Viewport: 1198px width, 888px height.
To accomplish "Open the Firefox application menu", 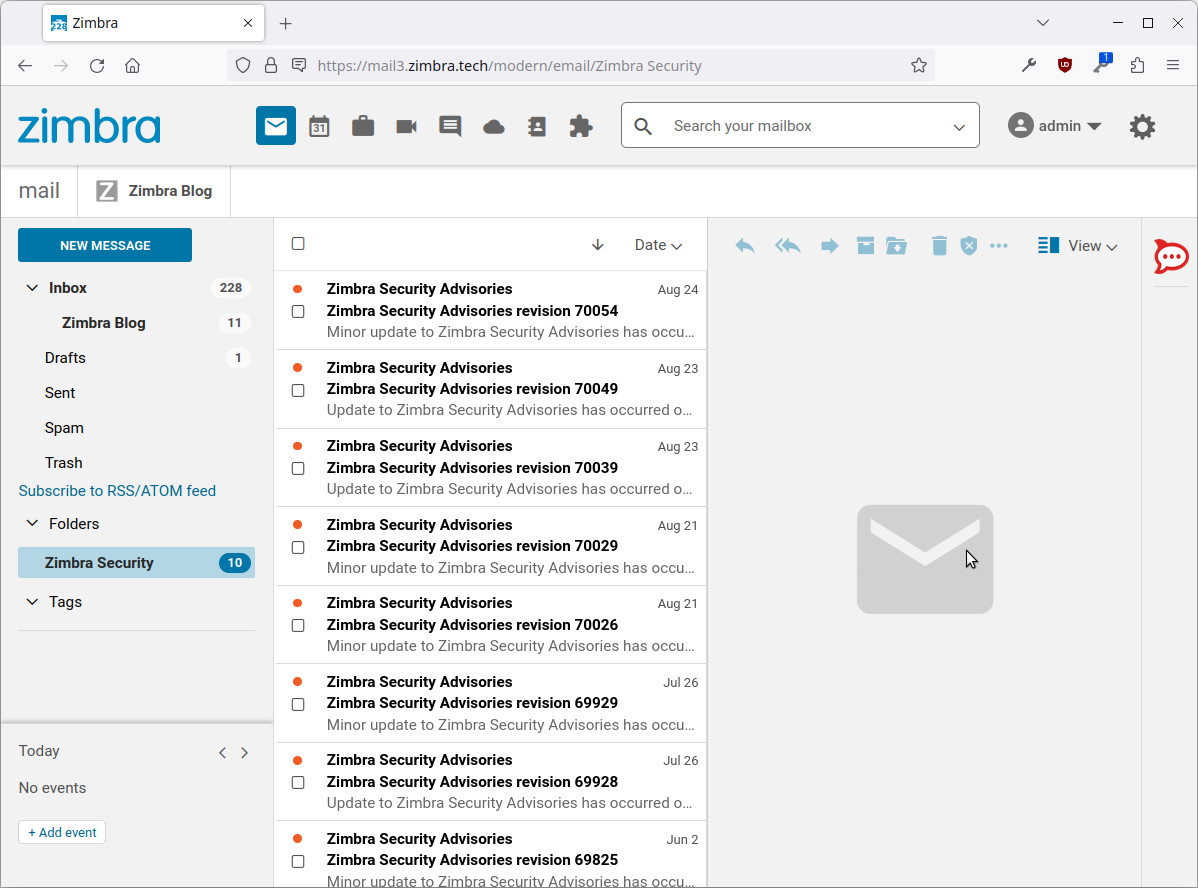I will 1173,66.
